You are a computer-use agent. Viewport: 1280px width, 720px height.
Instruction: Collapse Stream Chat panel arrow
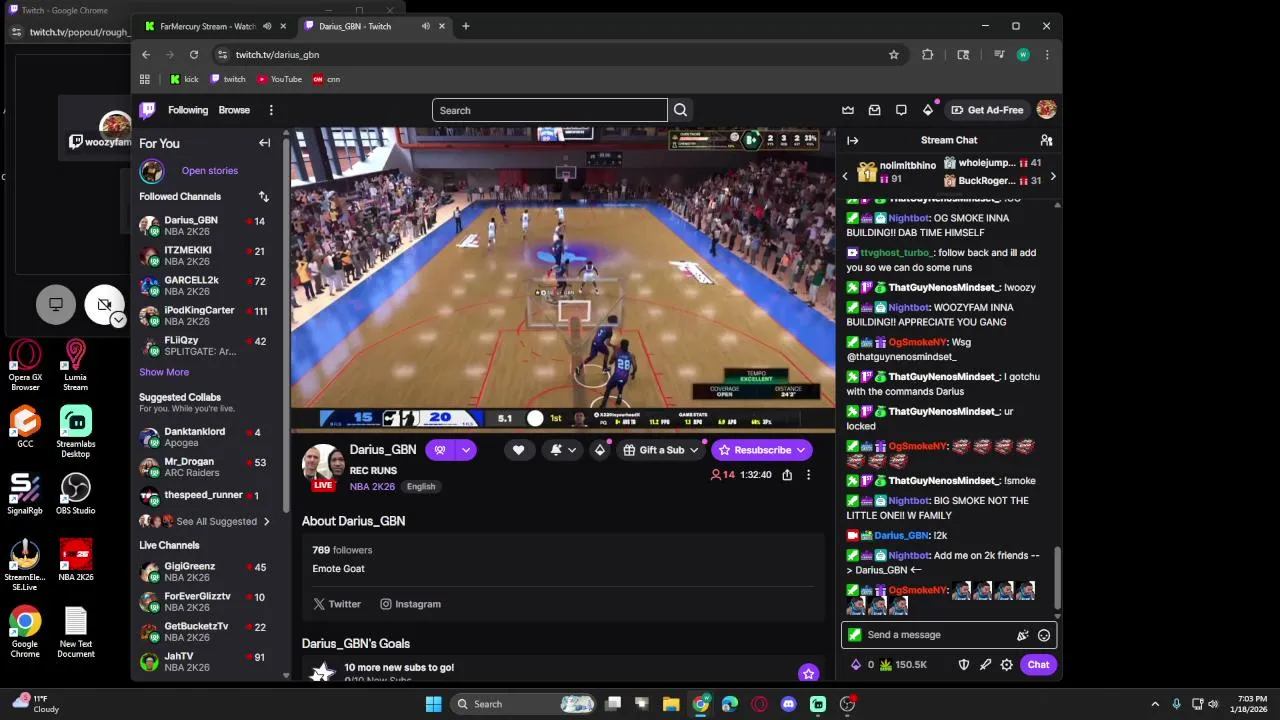click(x=852, y=140)
